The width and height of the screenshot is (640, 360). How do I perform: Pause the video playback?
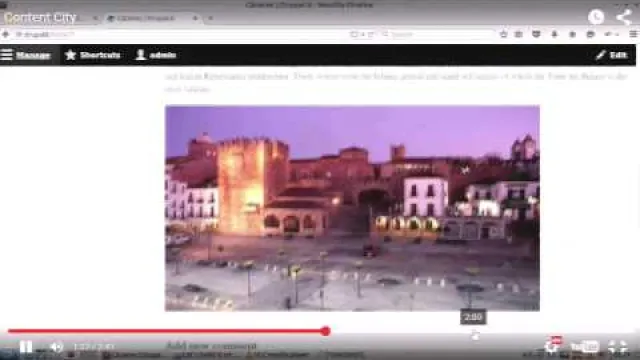point(26,347)
